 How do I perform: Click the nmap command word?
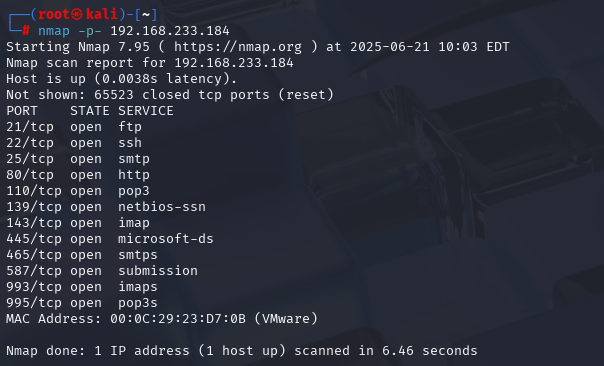pyautogui.click(x=54, y=31)
